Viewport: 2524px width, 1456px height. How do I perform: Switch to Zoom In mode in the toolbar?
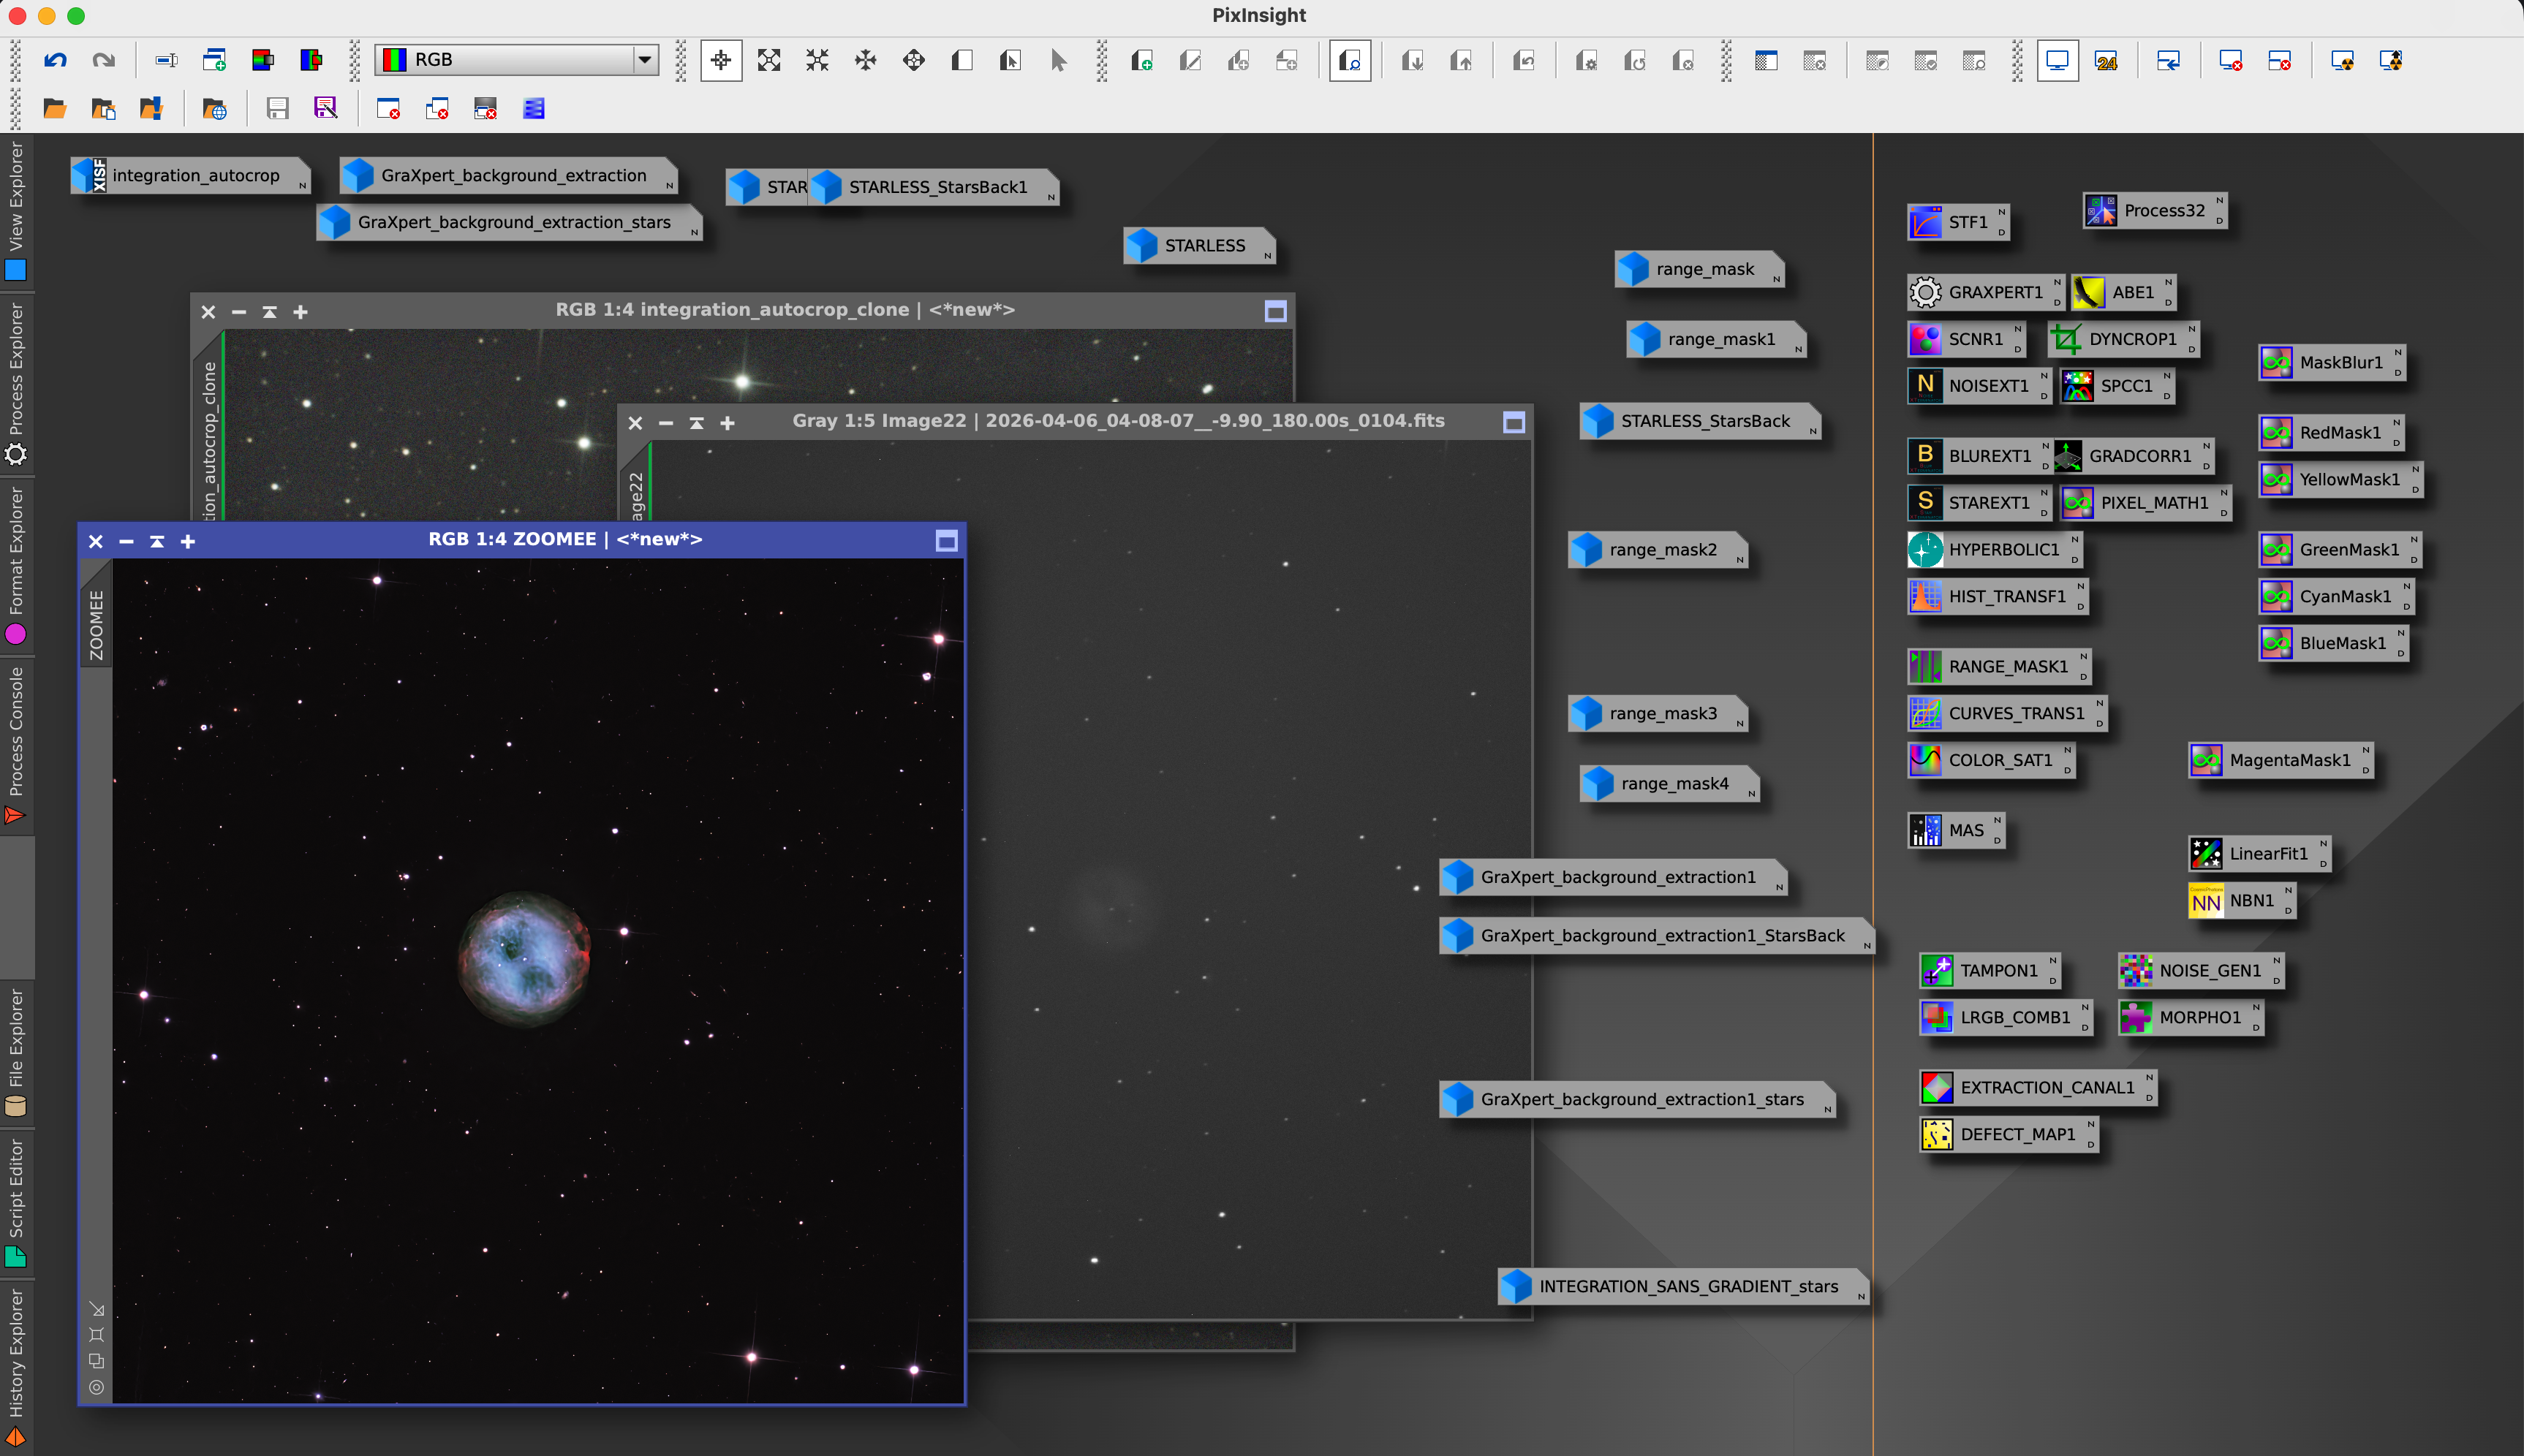pos(769,60)
